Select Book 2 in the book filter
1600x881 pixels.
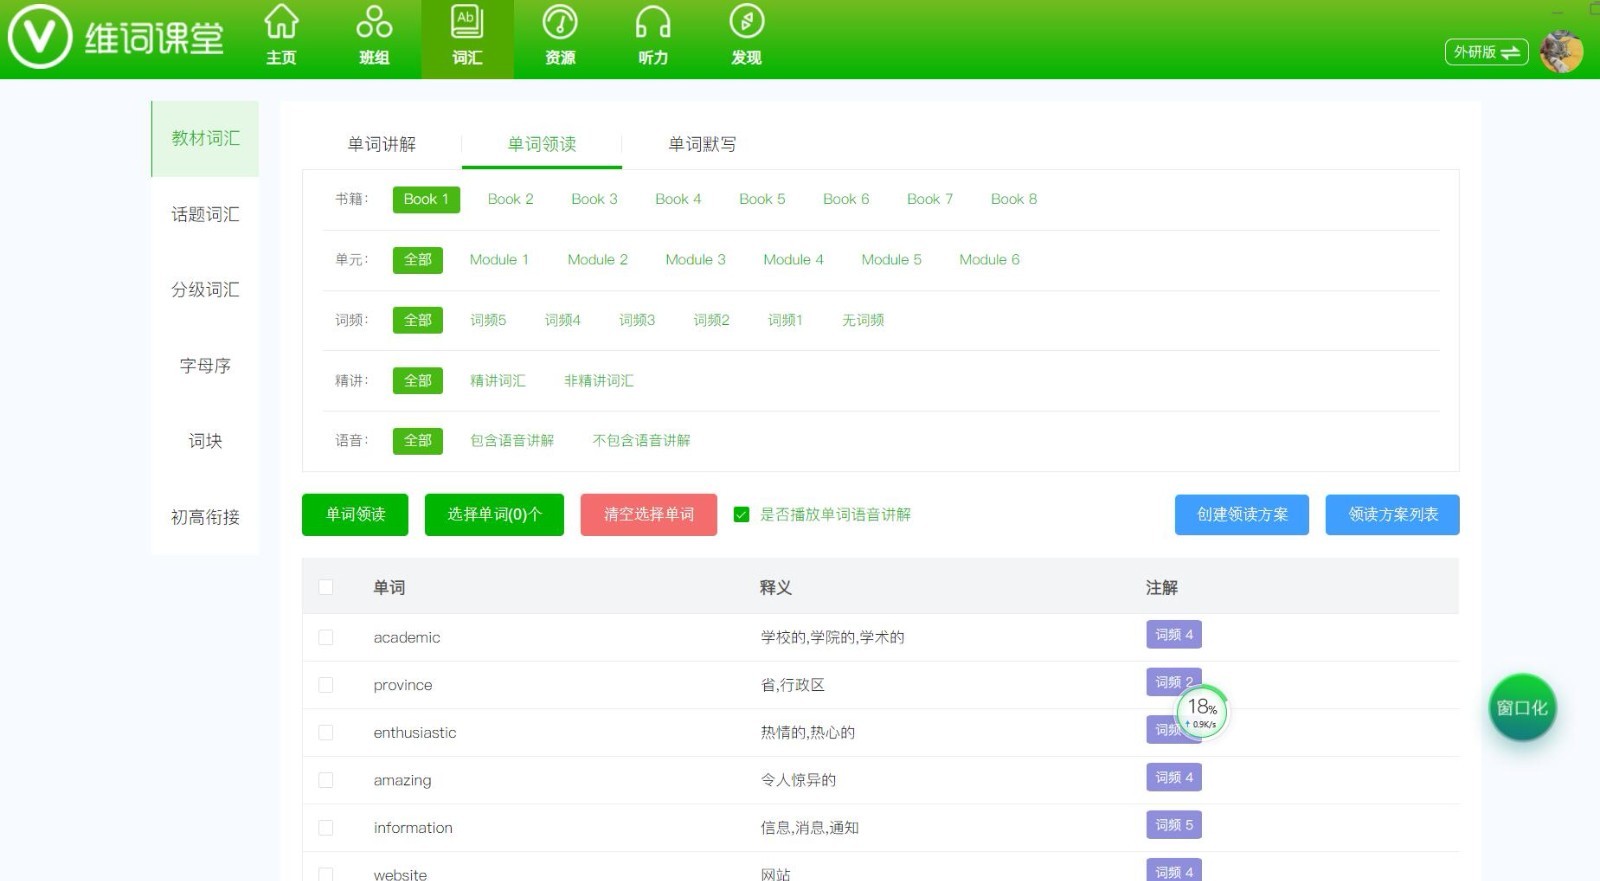510,199
